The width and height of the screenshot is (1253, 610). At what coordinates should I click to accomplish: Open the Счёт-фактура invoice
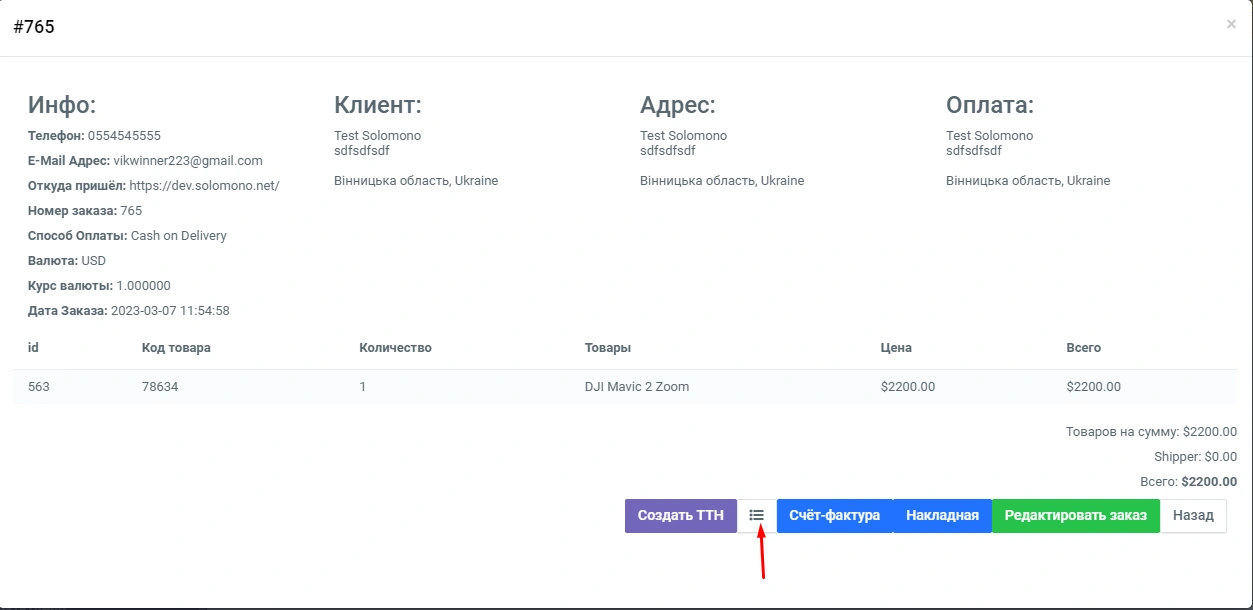coord(834,515)
